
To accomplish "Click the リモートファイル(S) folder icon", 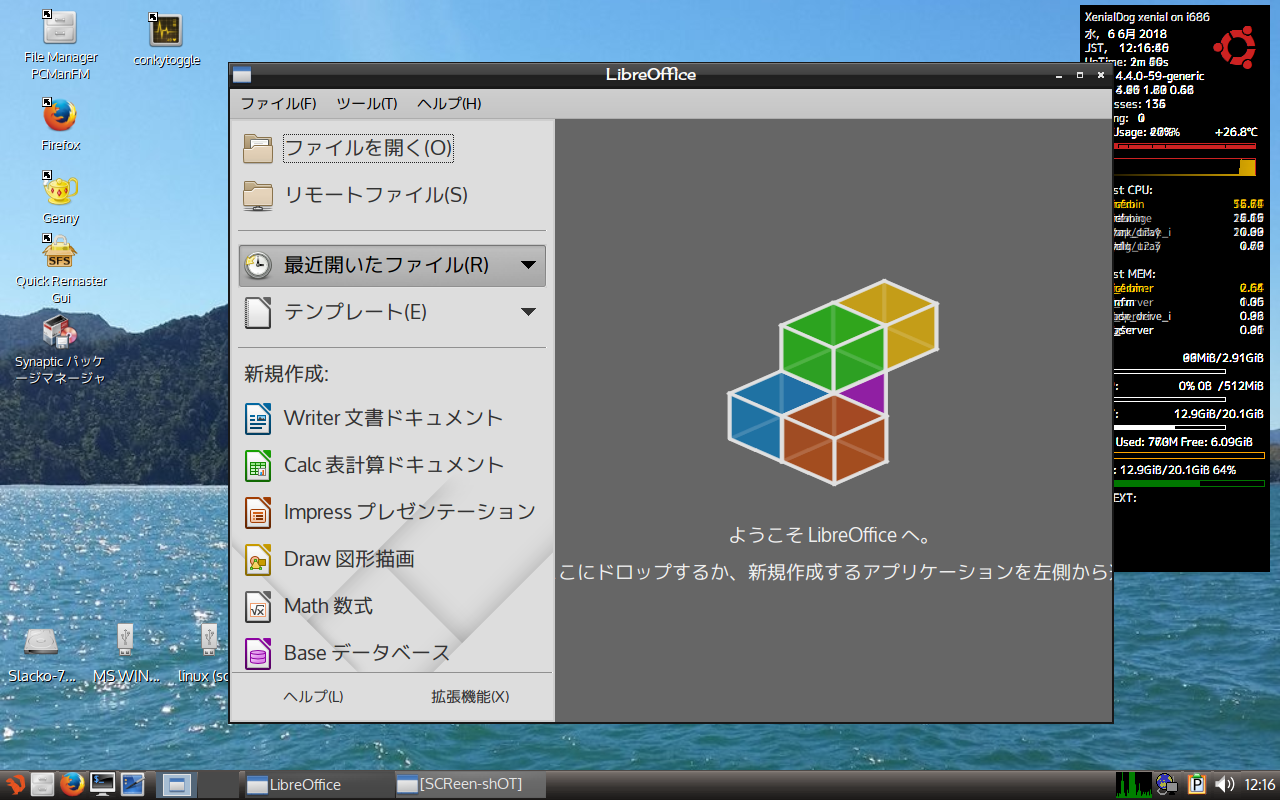I will 258,196.
